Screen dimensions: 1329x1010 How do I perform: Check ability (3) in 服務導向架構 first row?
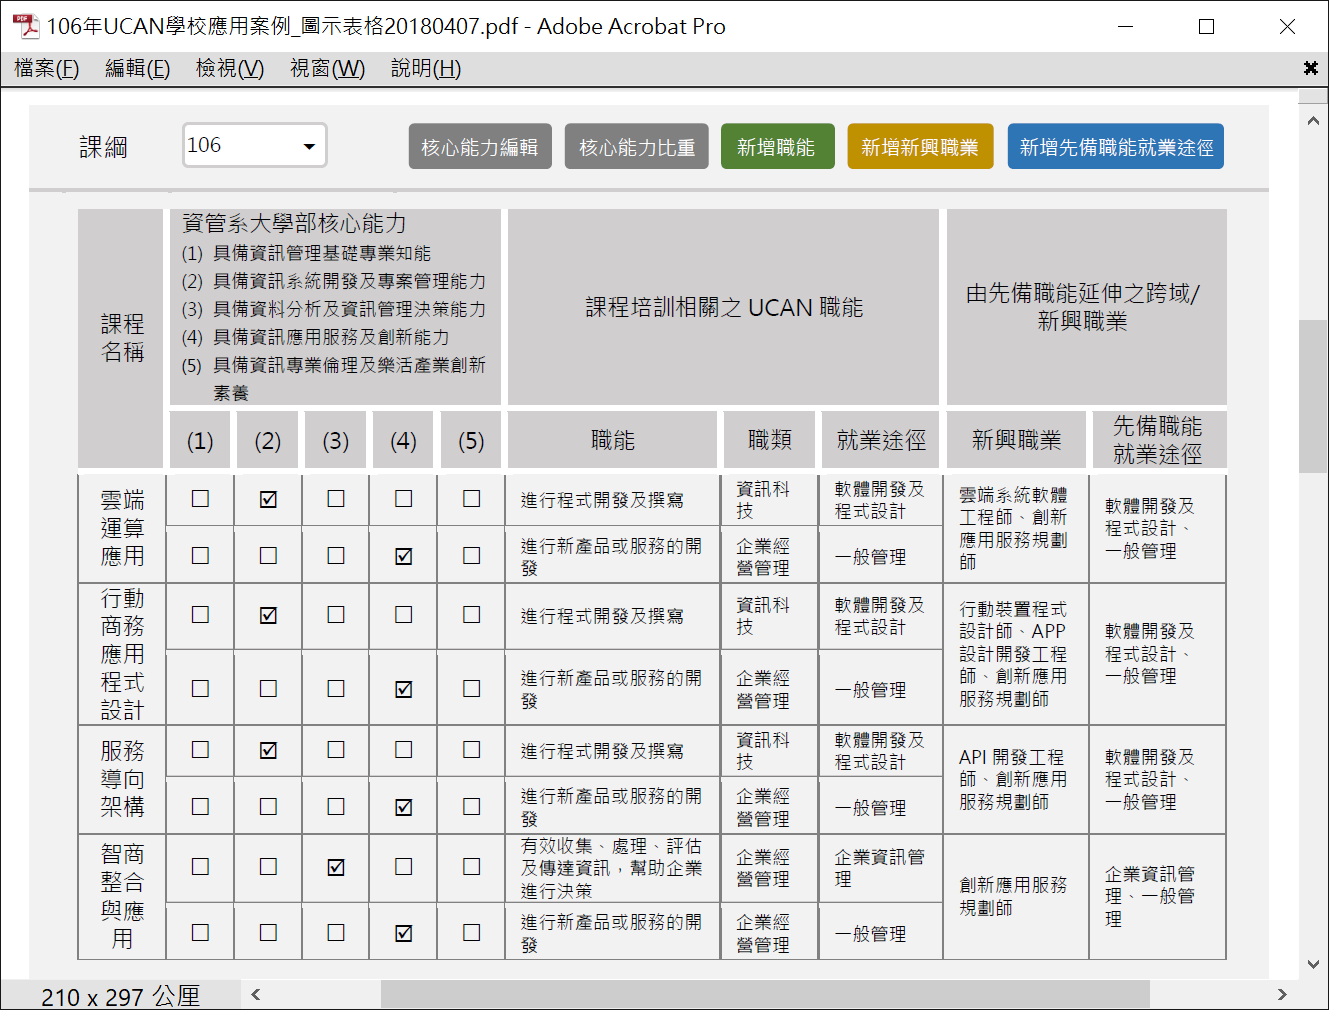[x=336, y=750]
